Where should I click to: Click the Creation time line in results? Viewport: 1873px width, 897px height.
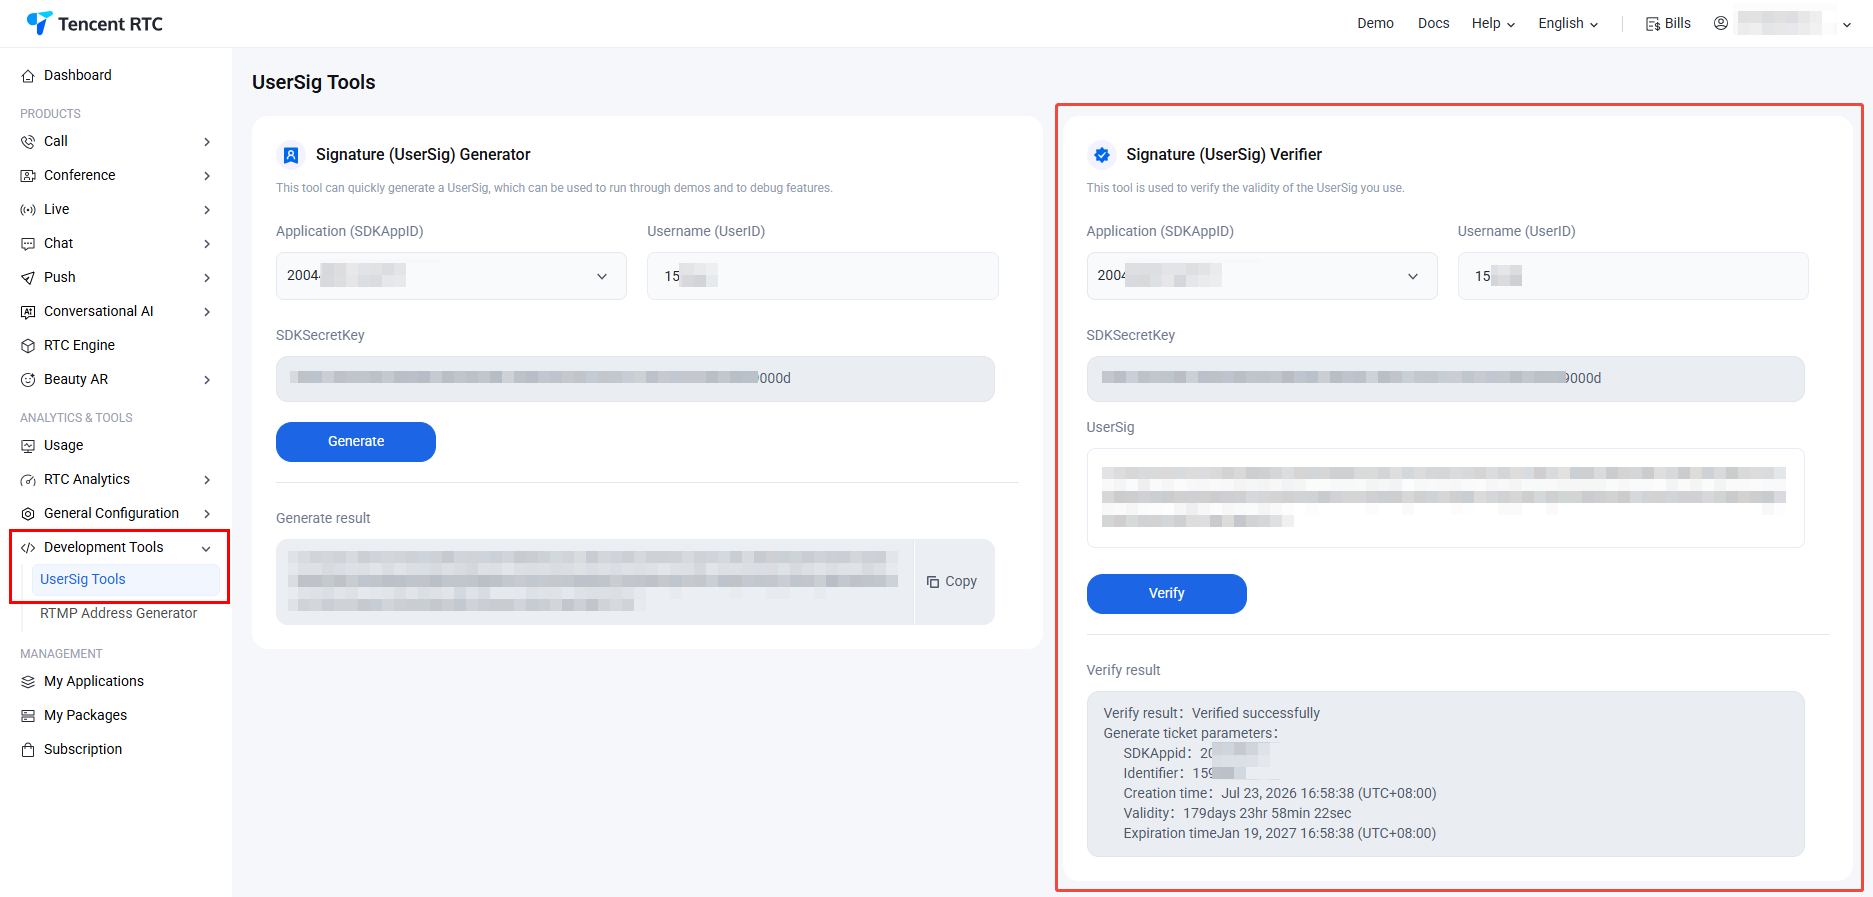click(x=1280, y=793)
